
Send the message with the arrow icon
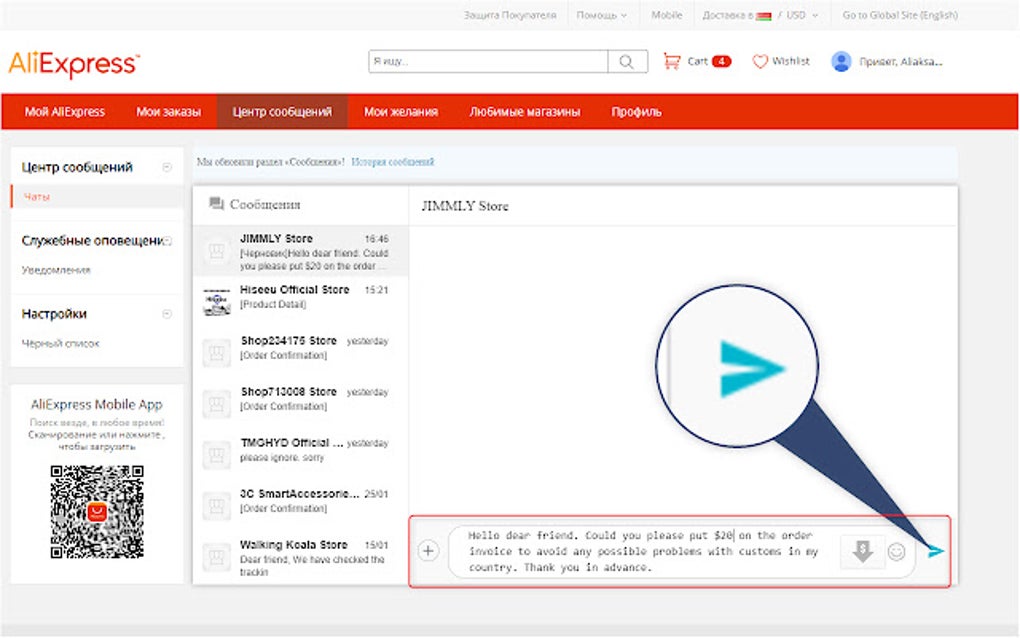[935, 552]
